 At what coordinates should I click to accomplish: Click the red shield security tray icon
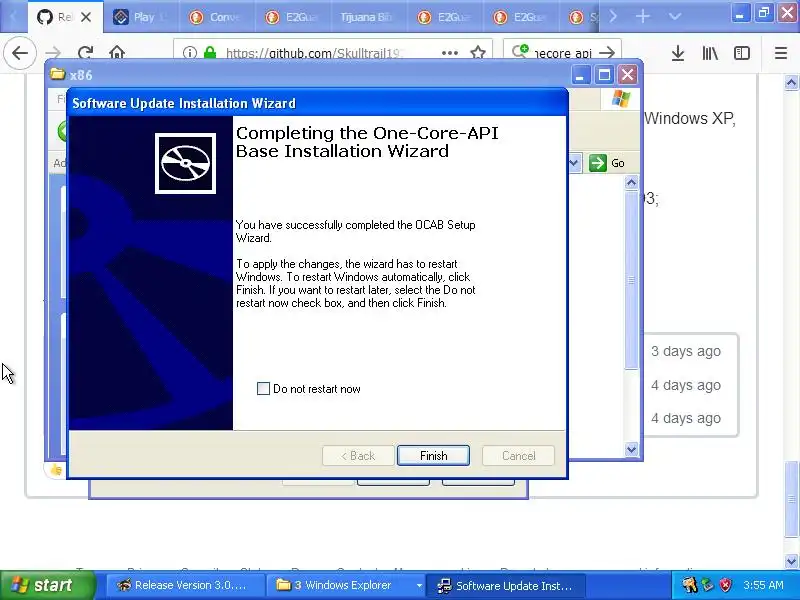726,585
